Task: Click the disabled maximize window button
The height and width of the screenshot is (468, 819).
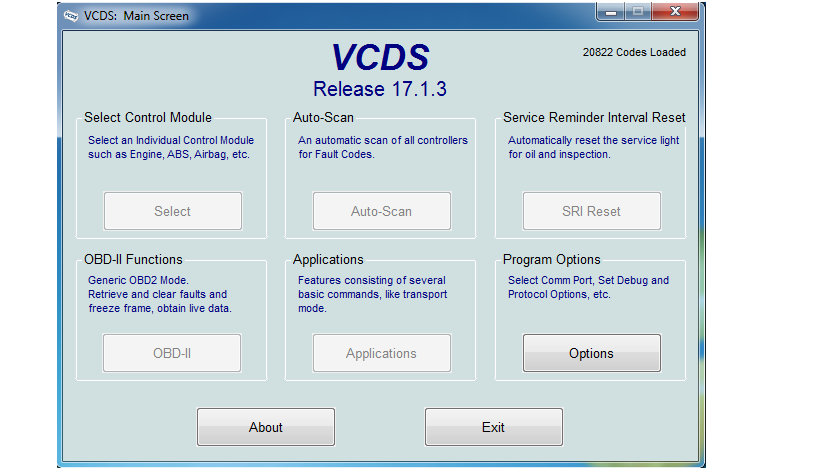Action: pyautogui.click(x=638, y=11)
